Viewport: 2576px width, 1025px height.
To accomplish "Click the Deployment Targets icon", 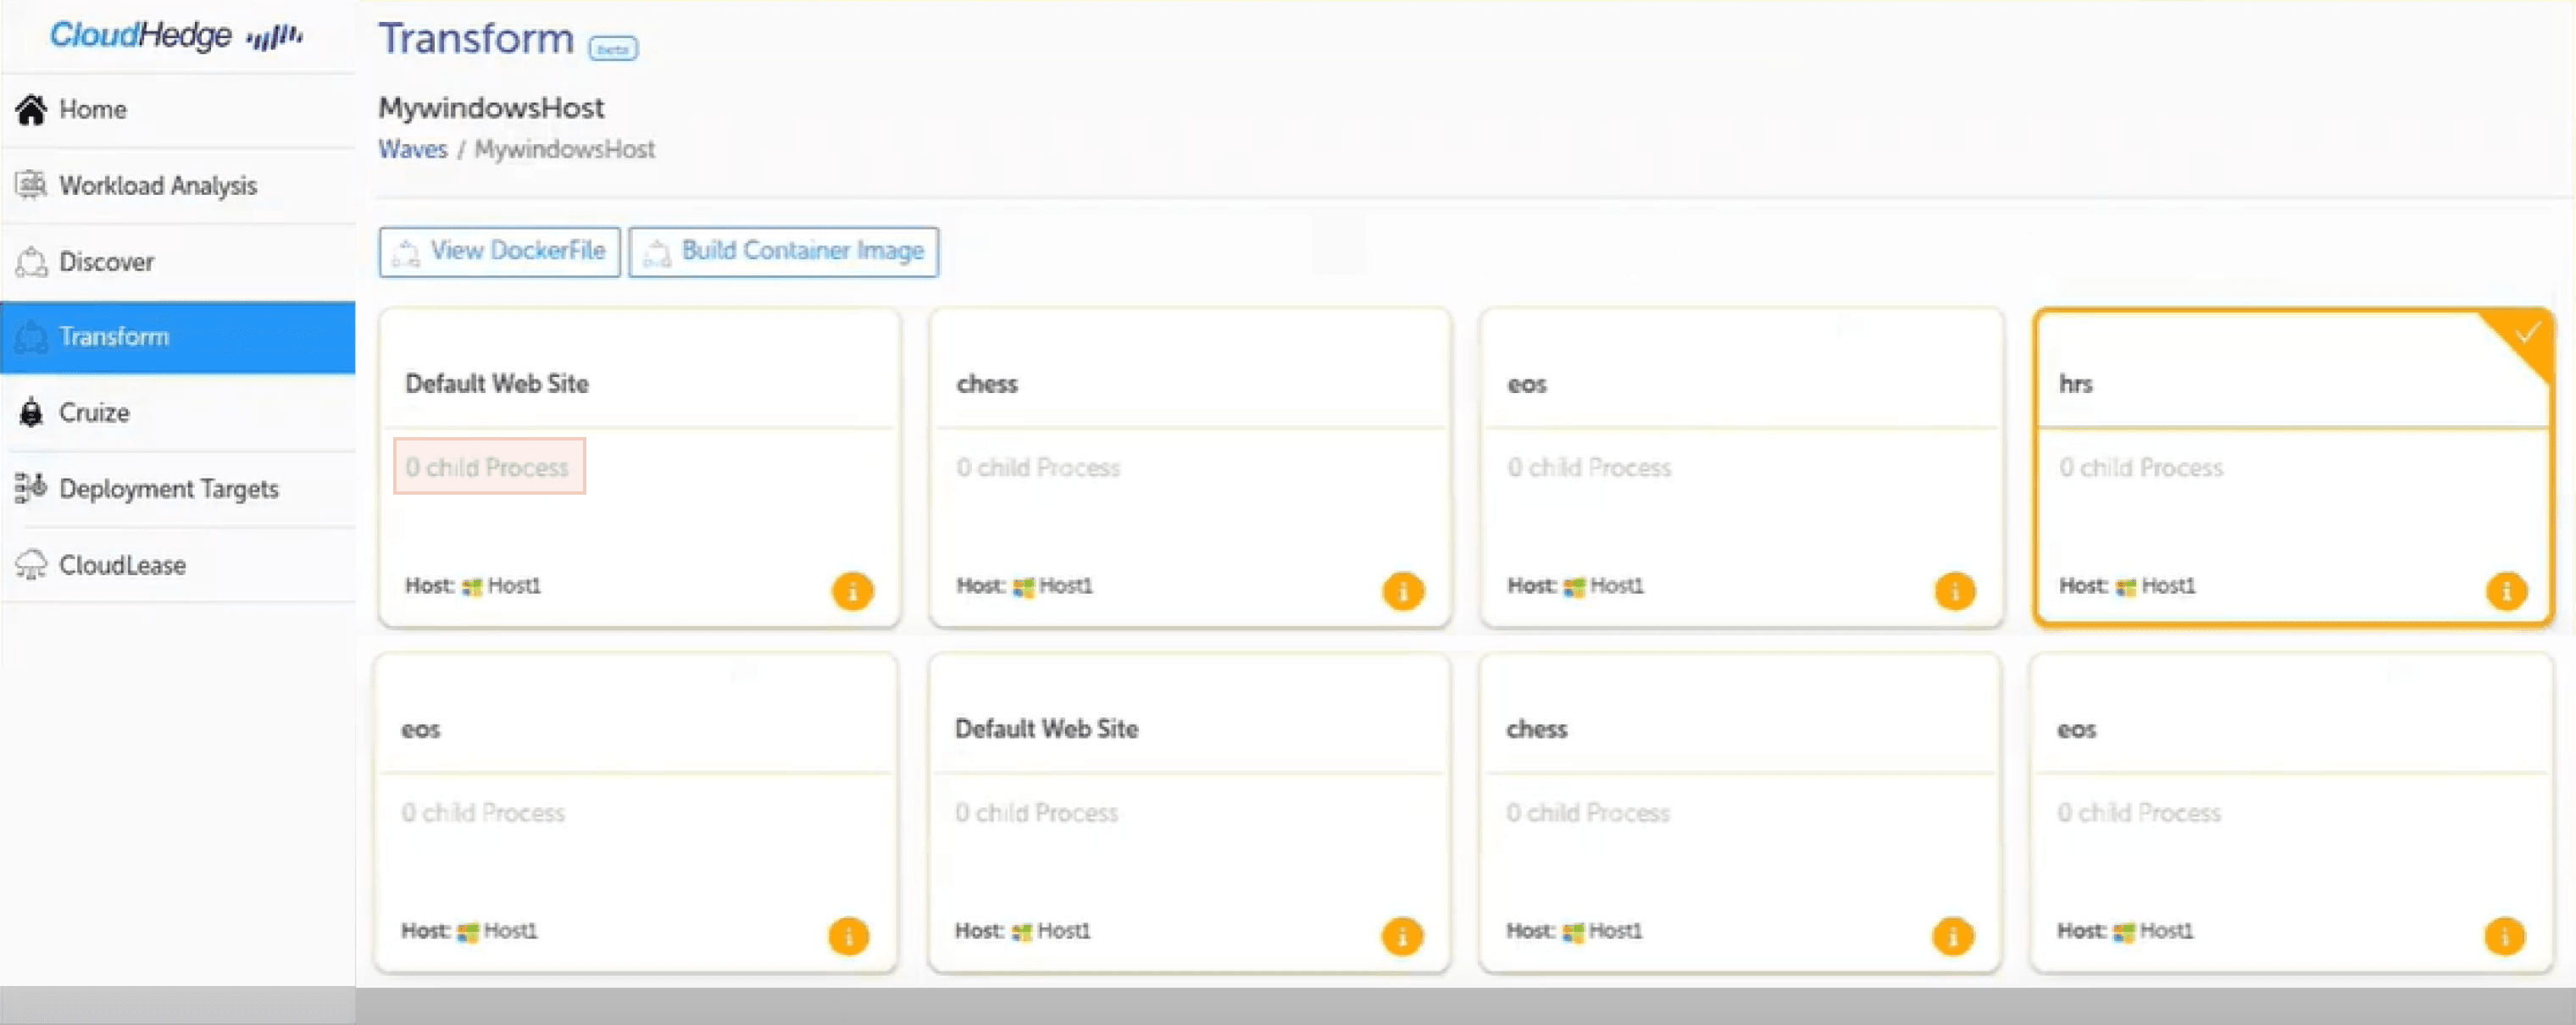I will (31, 488).
